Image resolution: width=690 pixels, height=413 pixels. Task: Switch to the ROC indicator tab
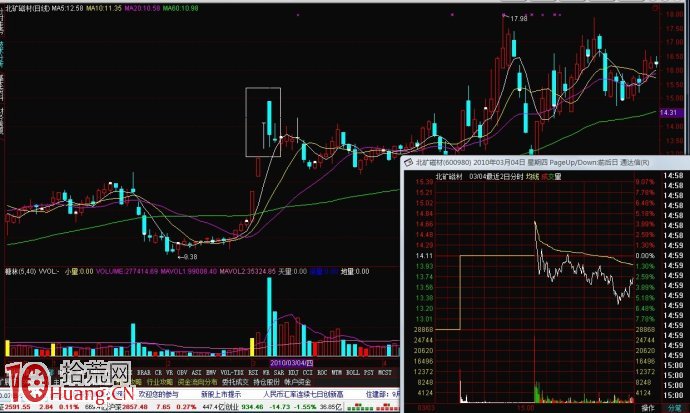point(322,373)
